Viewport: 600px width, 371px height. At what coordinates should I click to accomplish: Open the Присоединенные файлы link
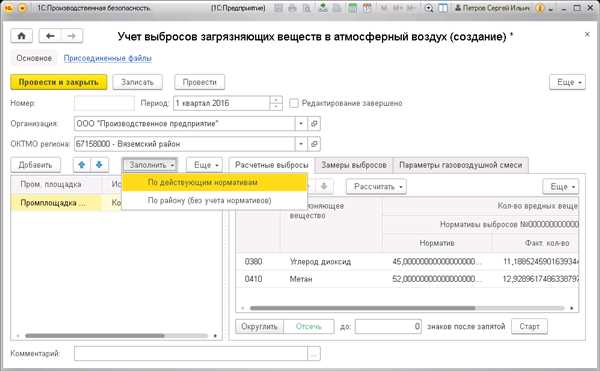click(x=108, y=58)
